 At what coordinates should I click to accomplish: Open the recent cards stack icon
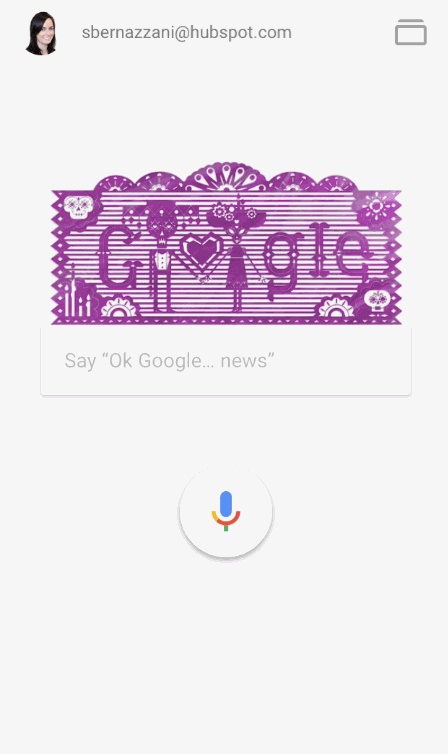pyautogui.click(x=411, y=33)
